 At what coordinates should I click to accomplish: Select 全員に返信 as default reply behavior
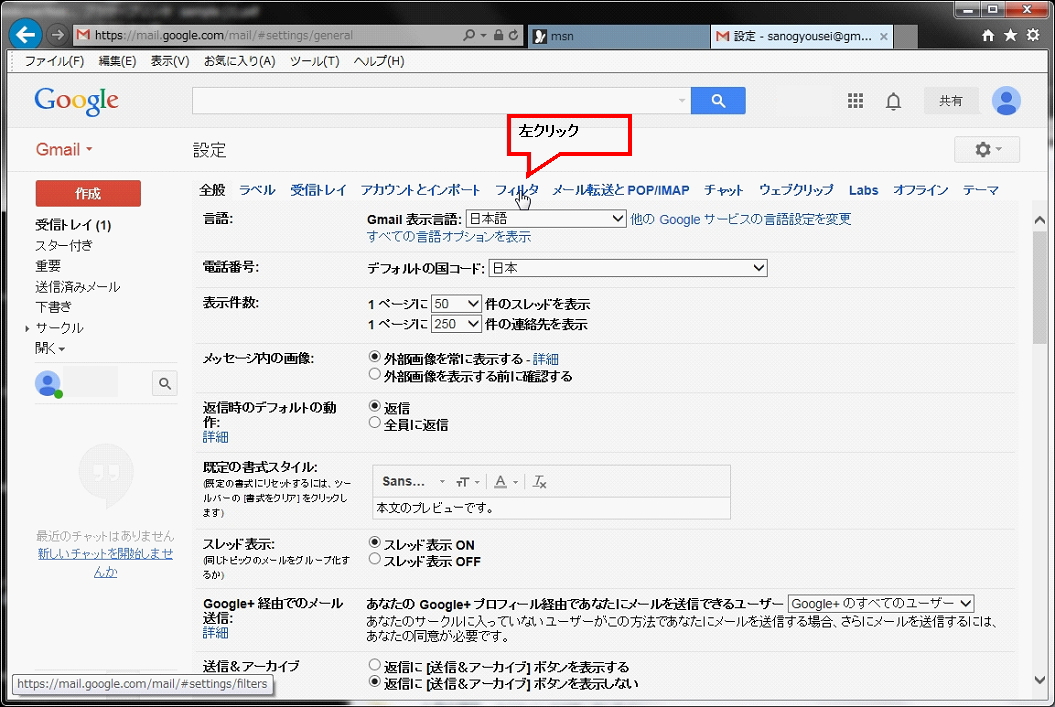coord(373,421)
